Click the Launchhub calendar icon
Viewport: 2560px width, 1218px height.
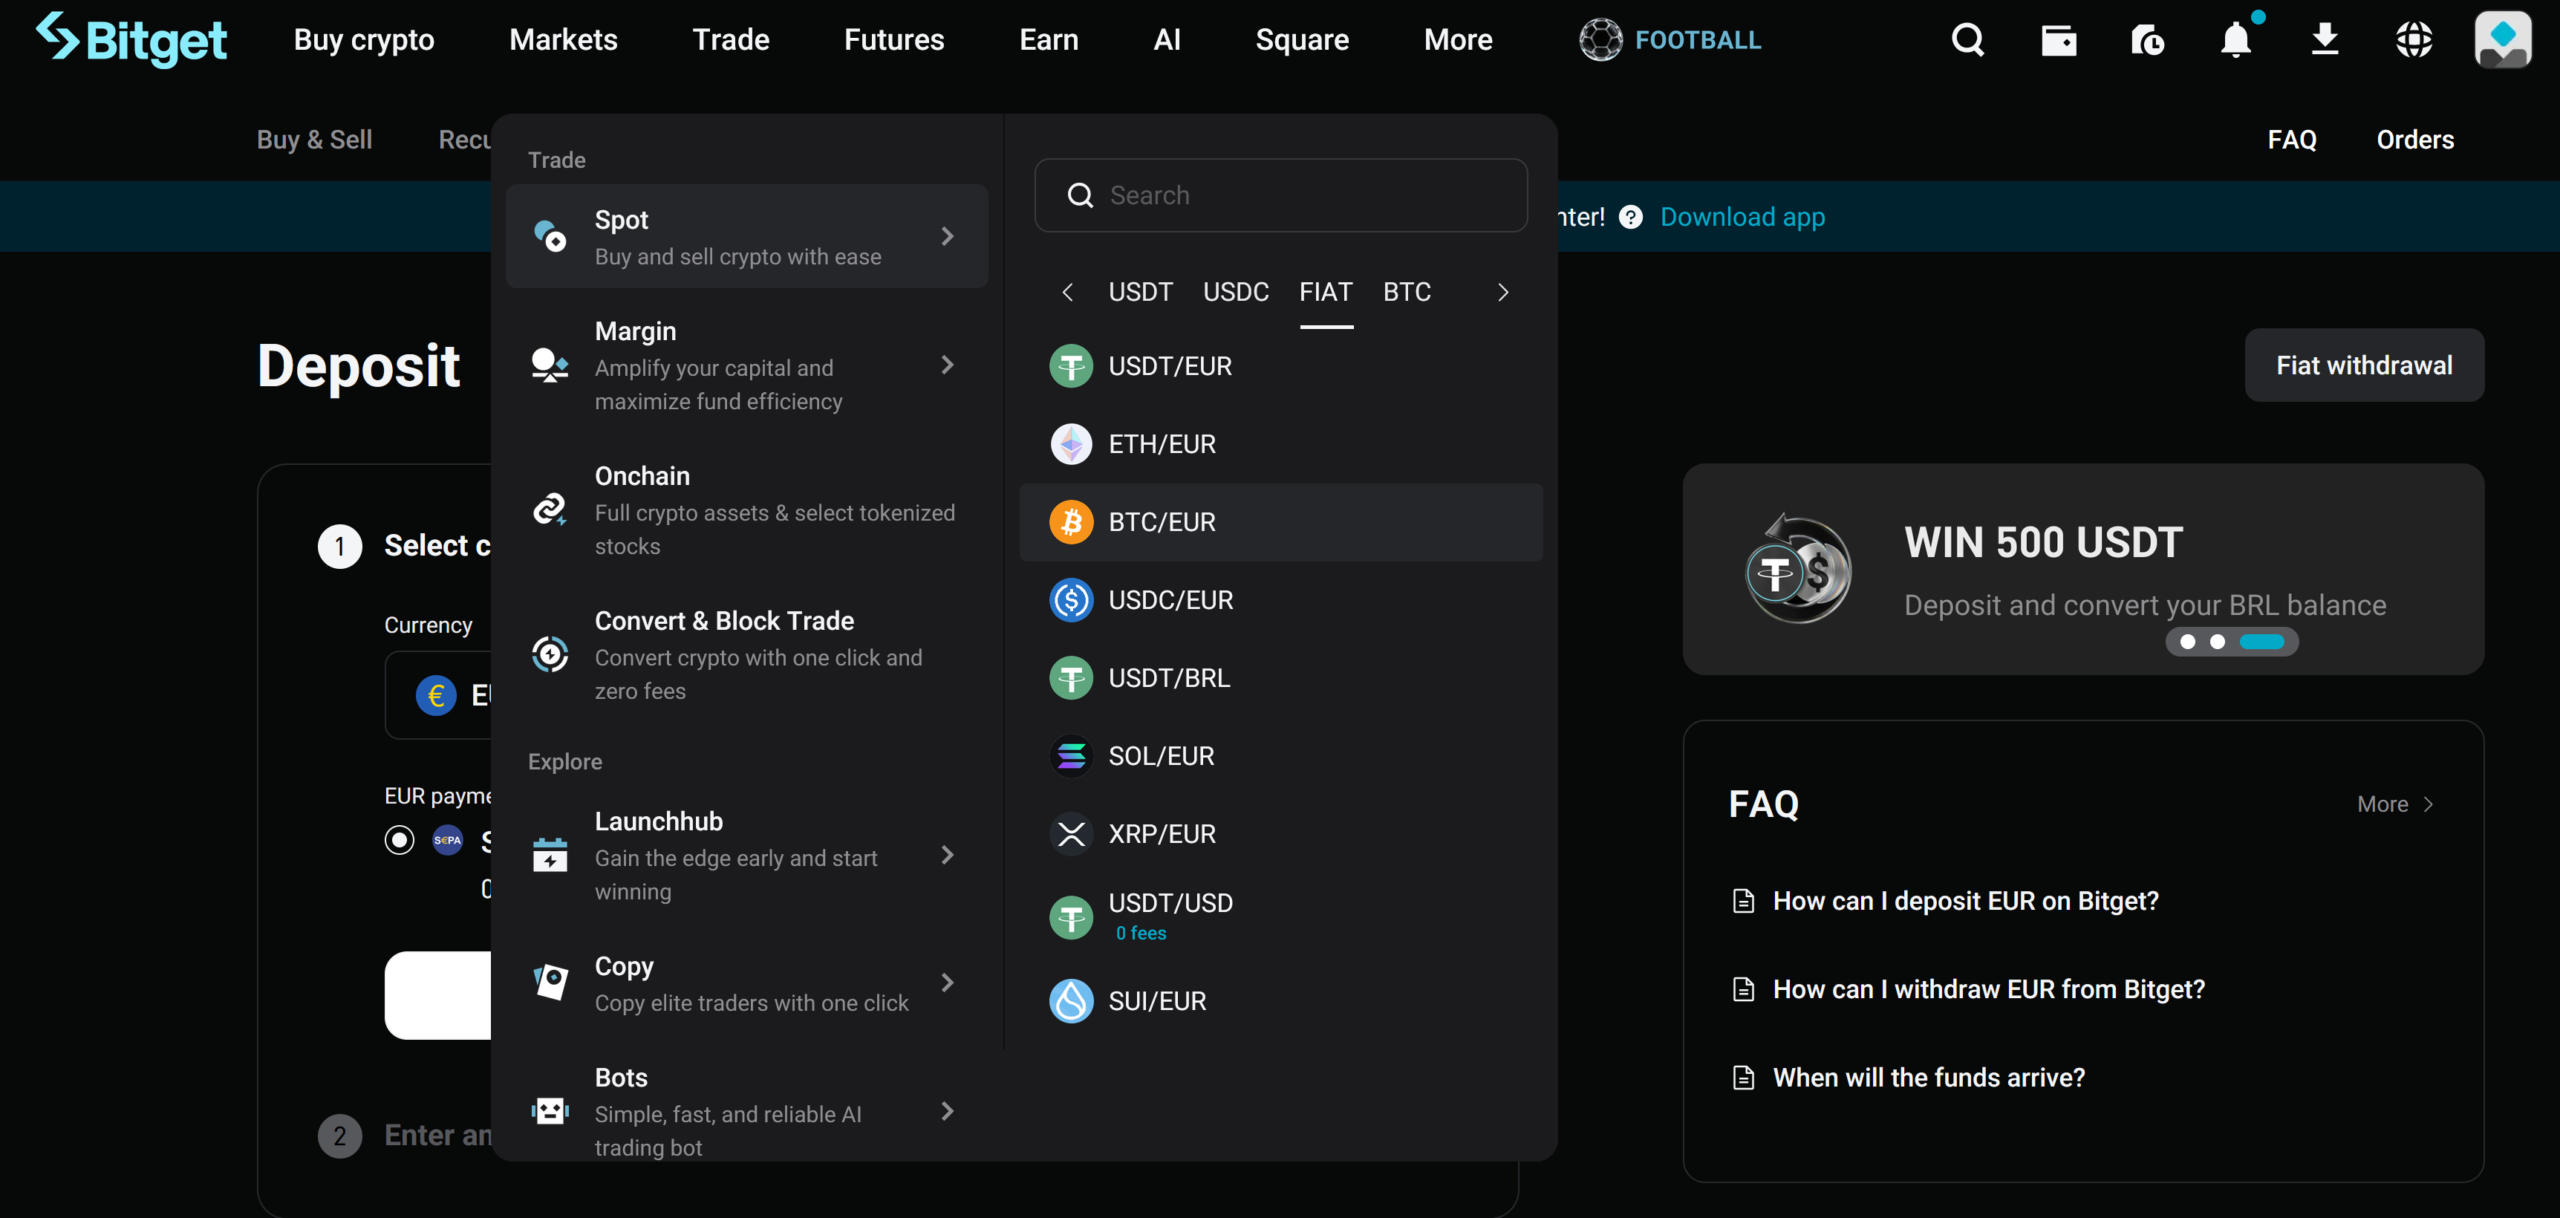click(550, 855)
